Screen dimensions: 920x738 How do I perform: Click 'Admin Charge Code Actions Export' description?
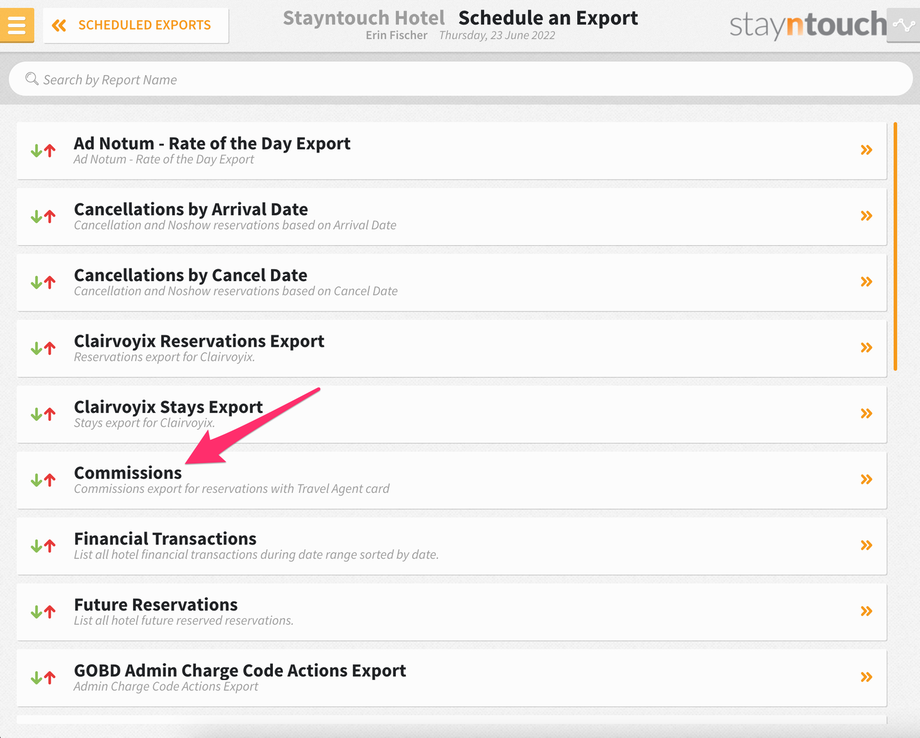[166, 686]
